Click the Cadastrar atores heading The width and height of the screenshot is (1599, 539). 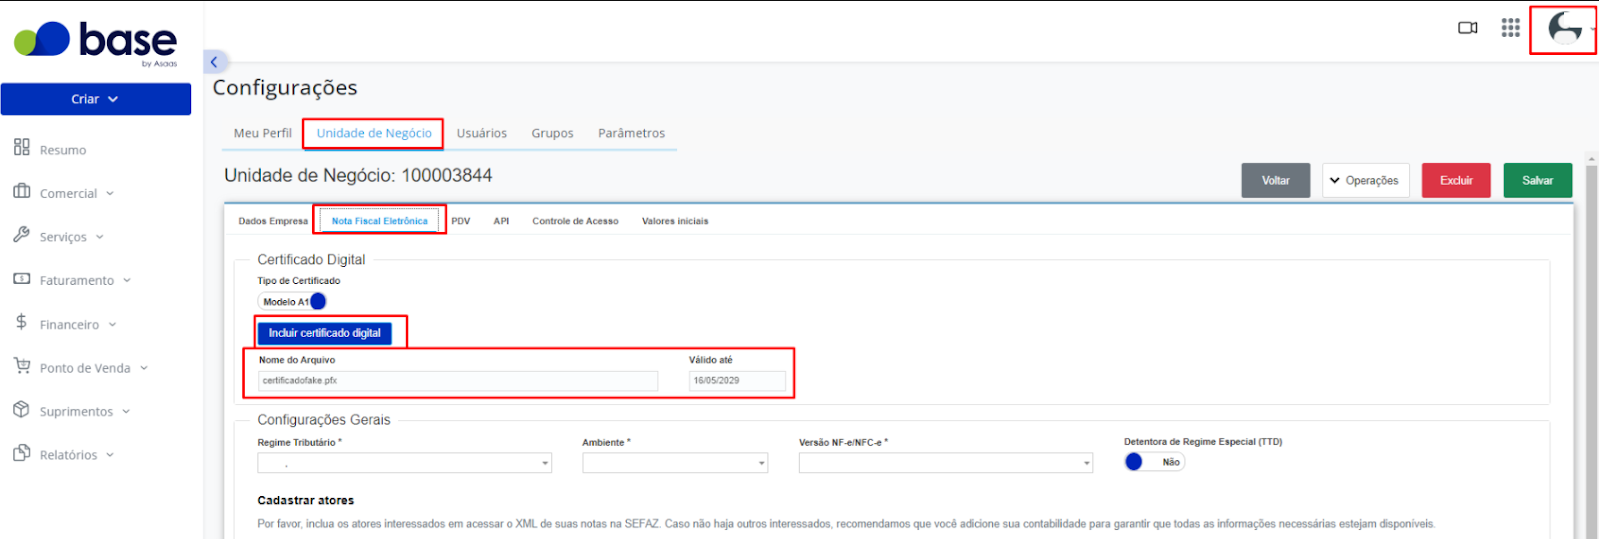point(306,500)
